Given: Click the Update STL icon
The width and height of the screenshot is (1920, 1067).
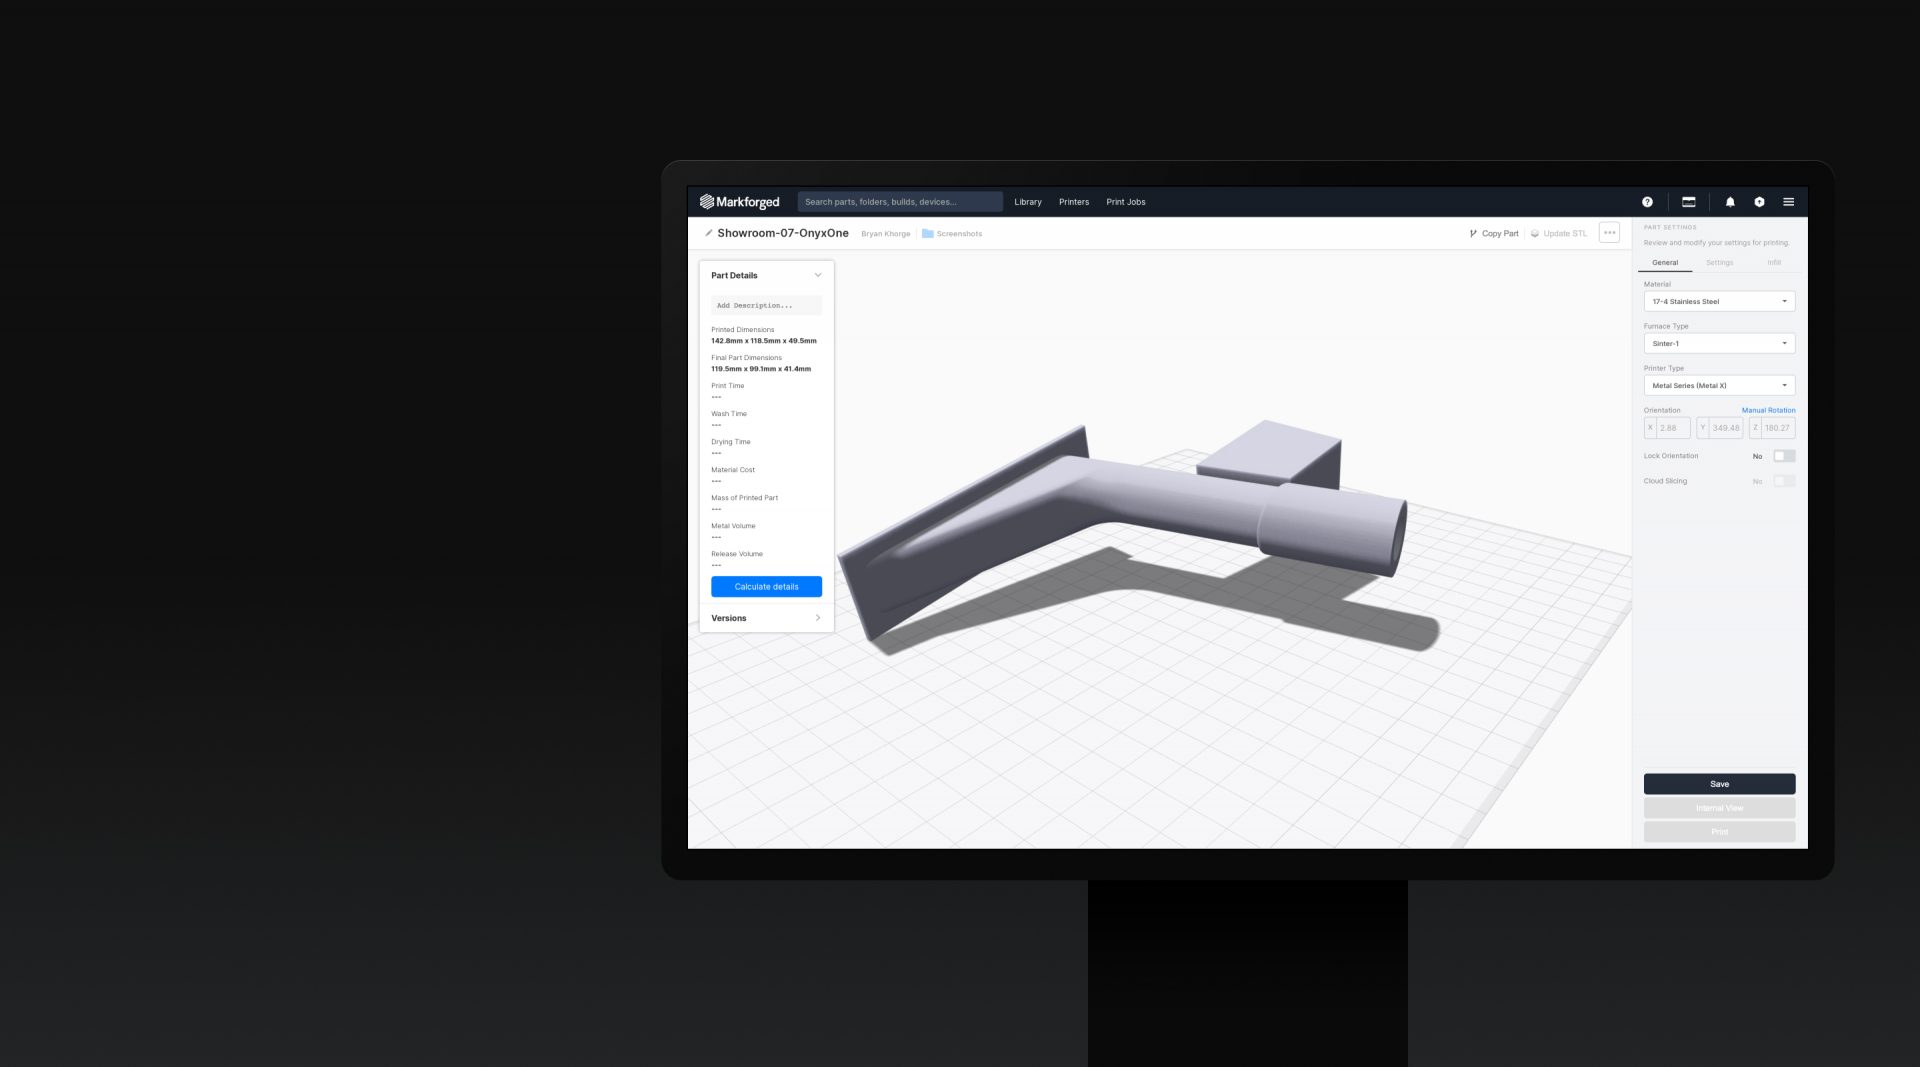Looking at the screenshot, I should pyautogui.click(x=1535, y=233).
